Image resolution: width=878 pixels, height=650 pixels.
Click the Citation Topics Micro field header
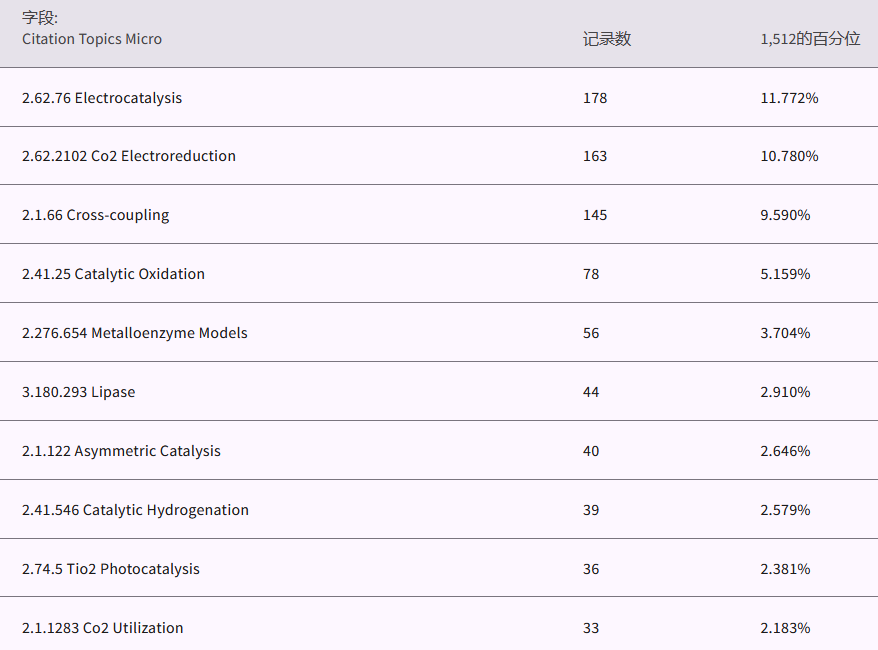tap(92, 39)
